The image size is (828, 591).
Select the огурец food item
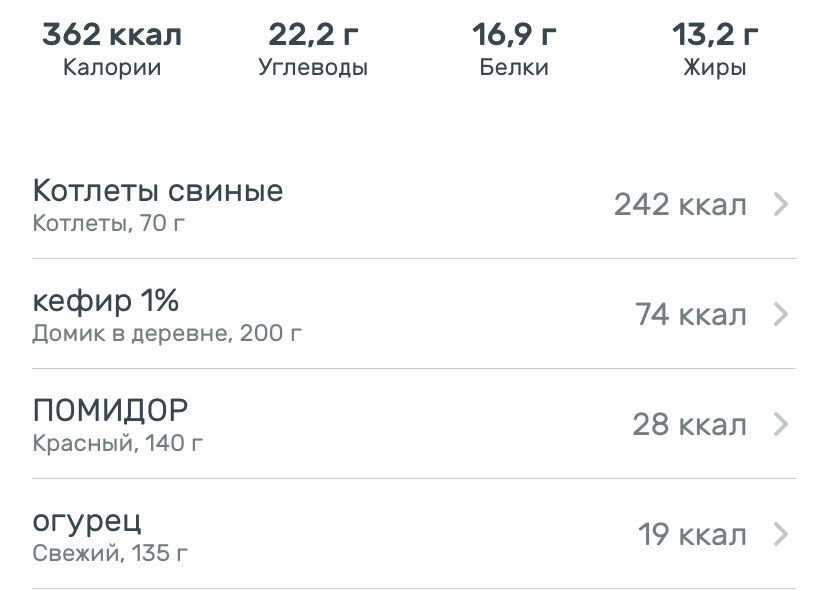(x=87, y=521)
